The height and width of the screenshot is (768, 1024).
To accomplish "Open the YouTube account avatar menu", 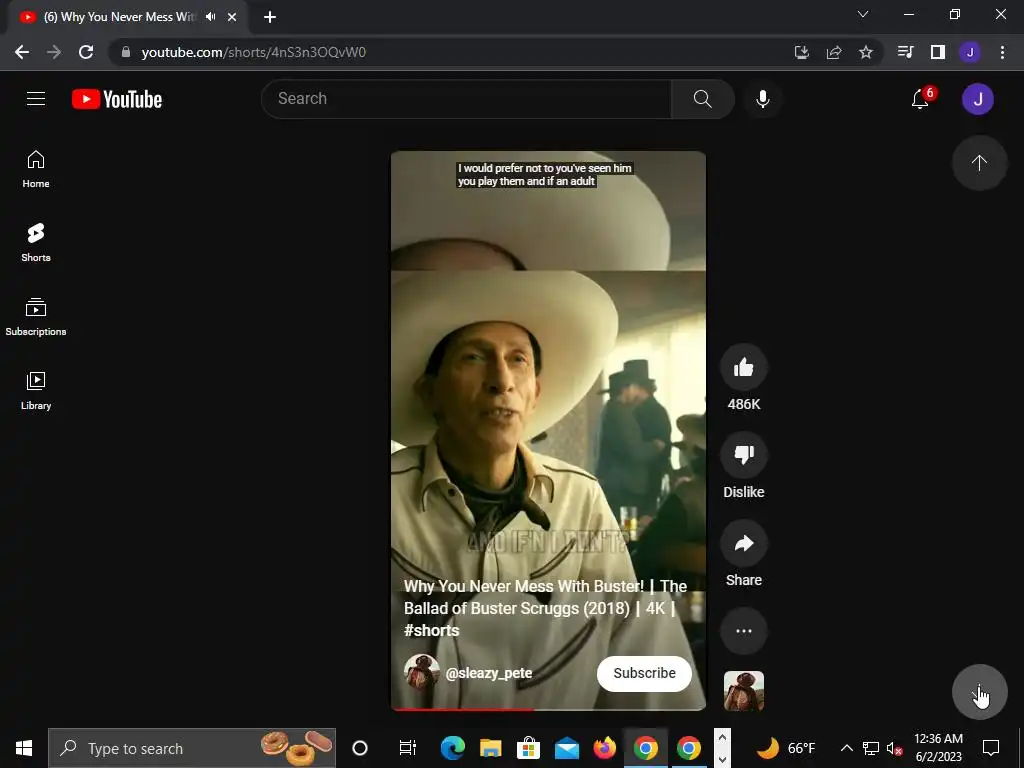I will [978, 99].
